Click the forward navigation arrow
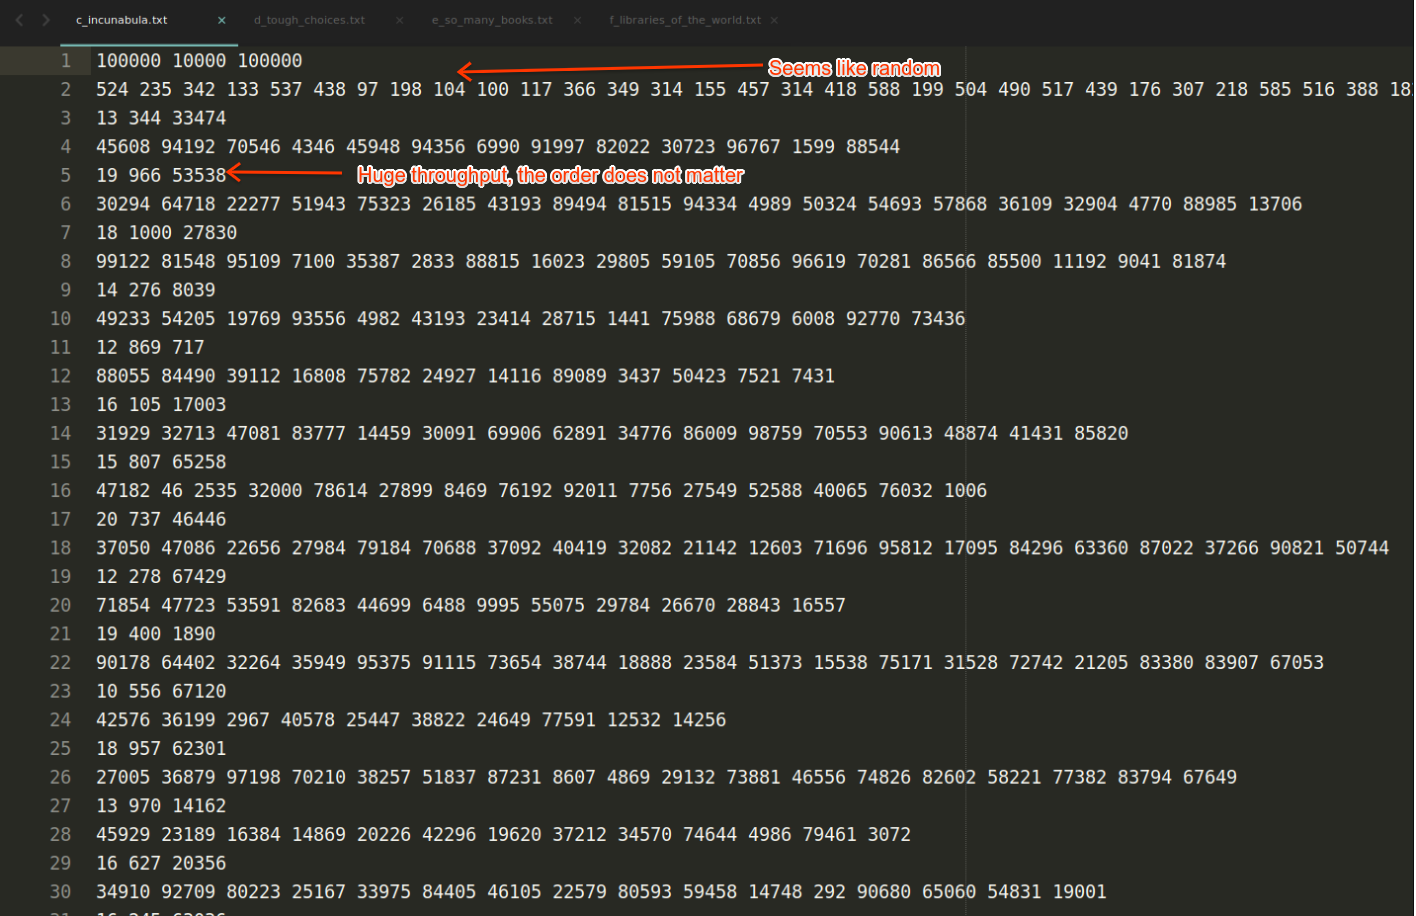 (x=44, y=20)
